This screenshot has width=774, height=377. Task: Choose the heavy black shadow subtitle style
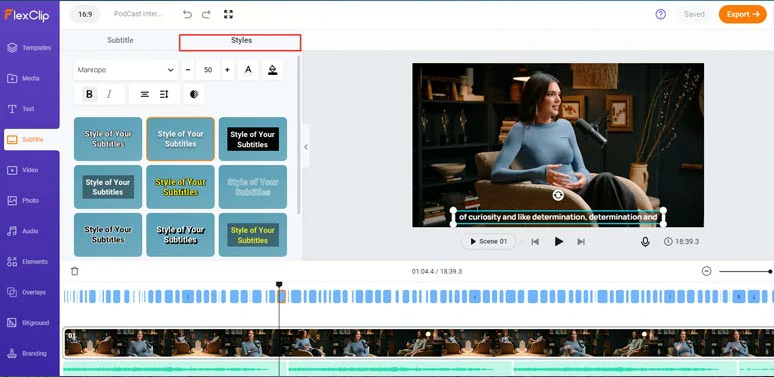[180, 234]
